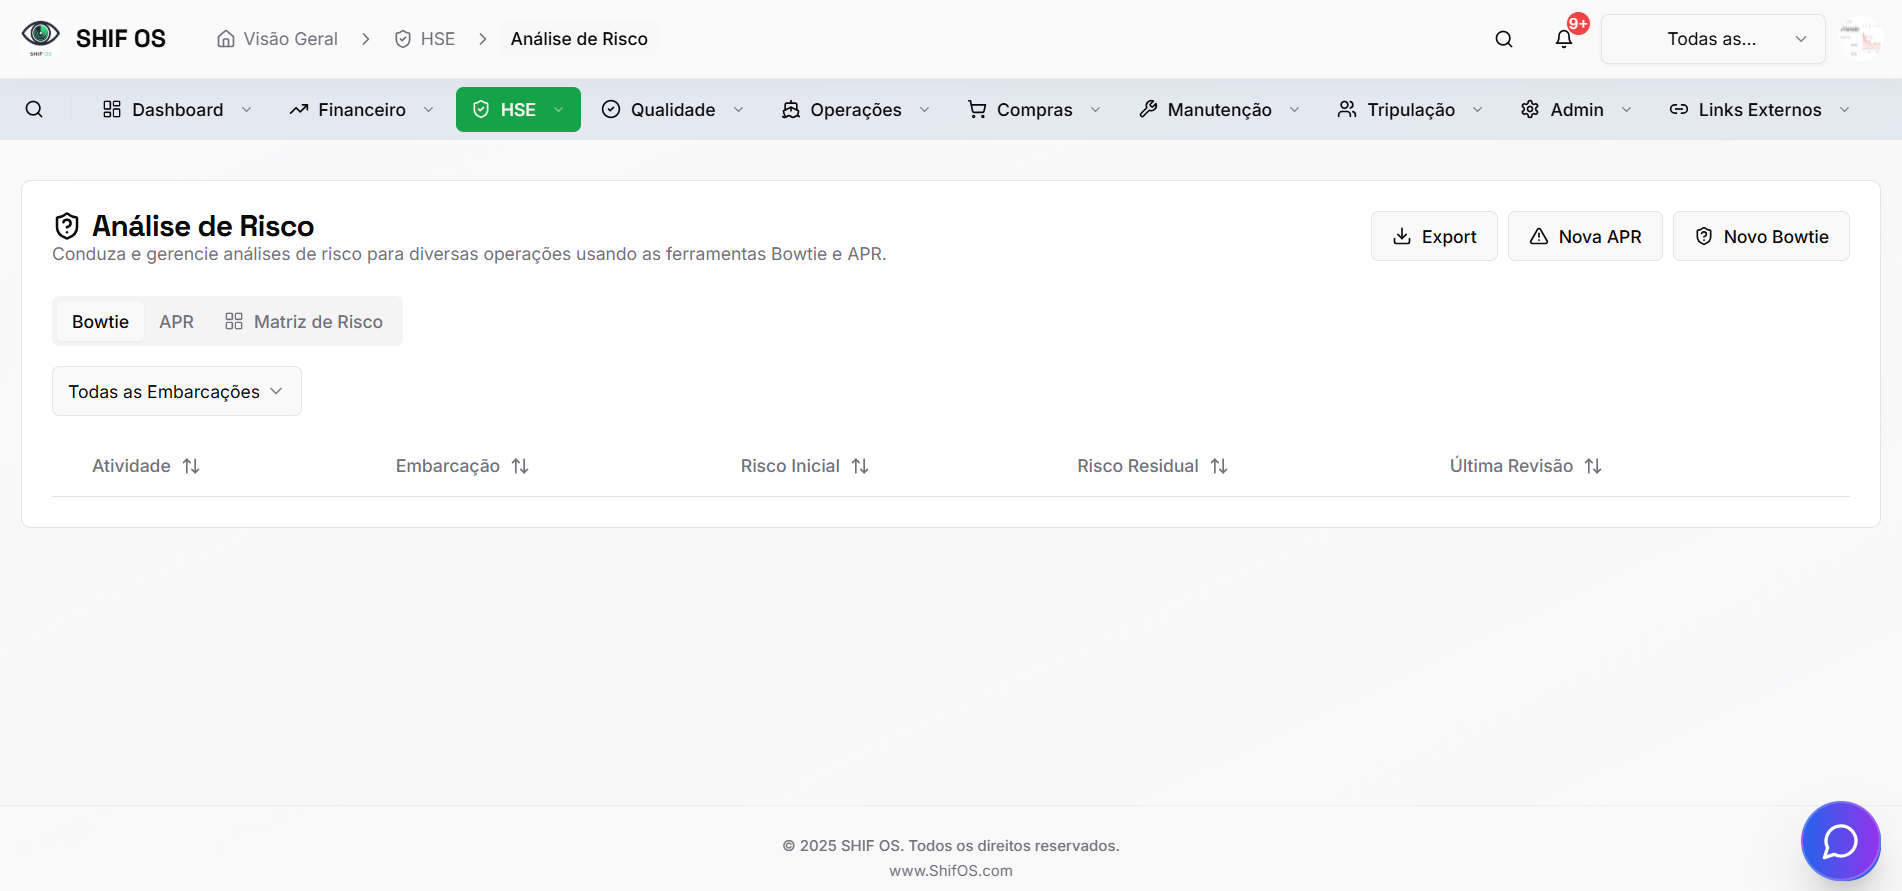Sort by Última Revisão arrows

click(x=1593, y=466)
